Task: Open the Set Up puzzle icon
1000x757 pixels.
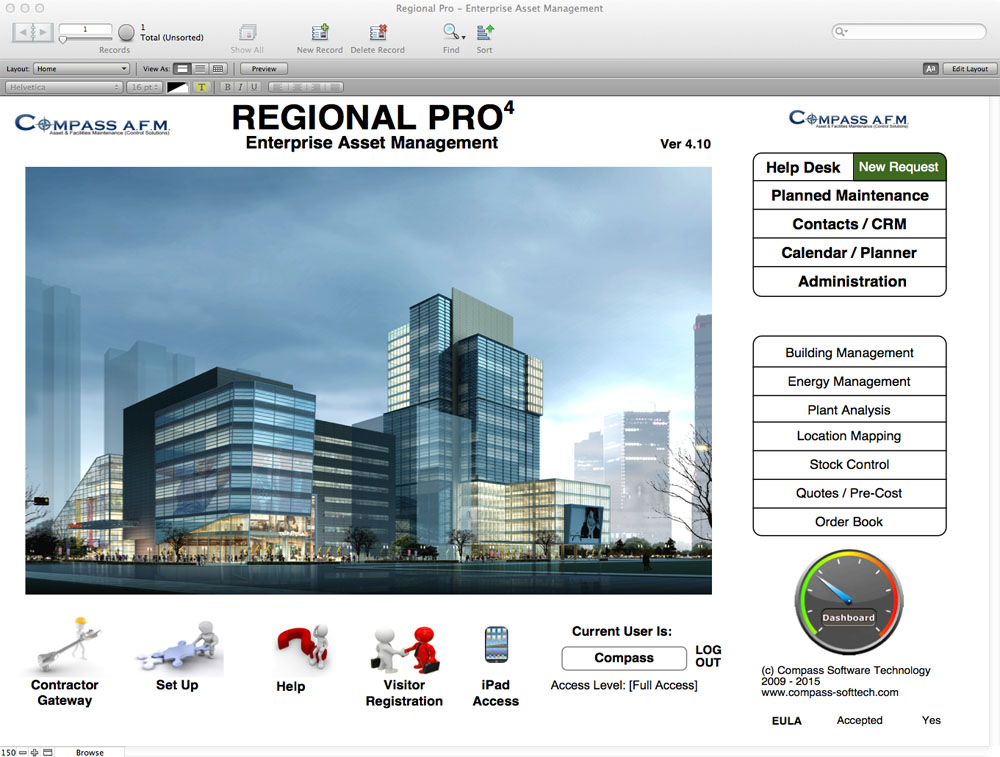Action: [179, 647]
